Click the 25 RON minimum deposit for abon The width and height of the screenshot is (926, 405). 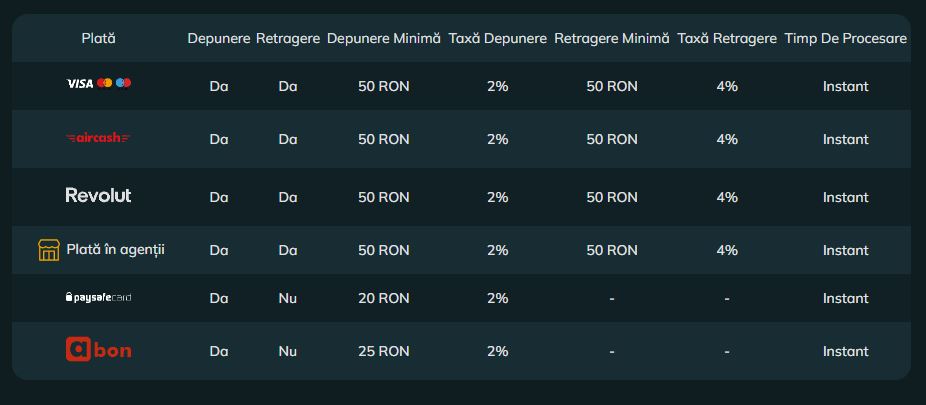tap(383, 351)
